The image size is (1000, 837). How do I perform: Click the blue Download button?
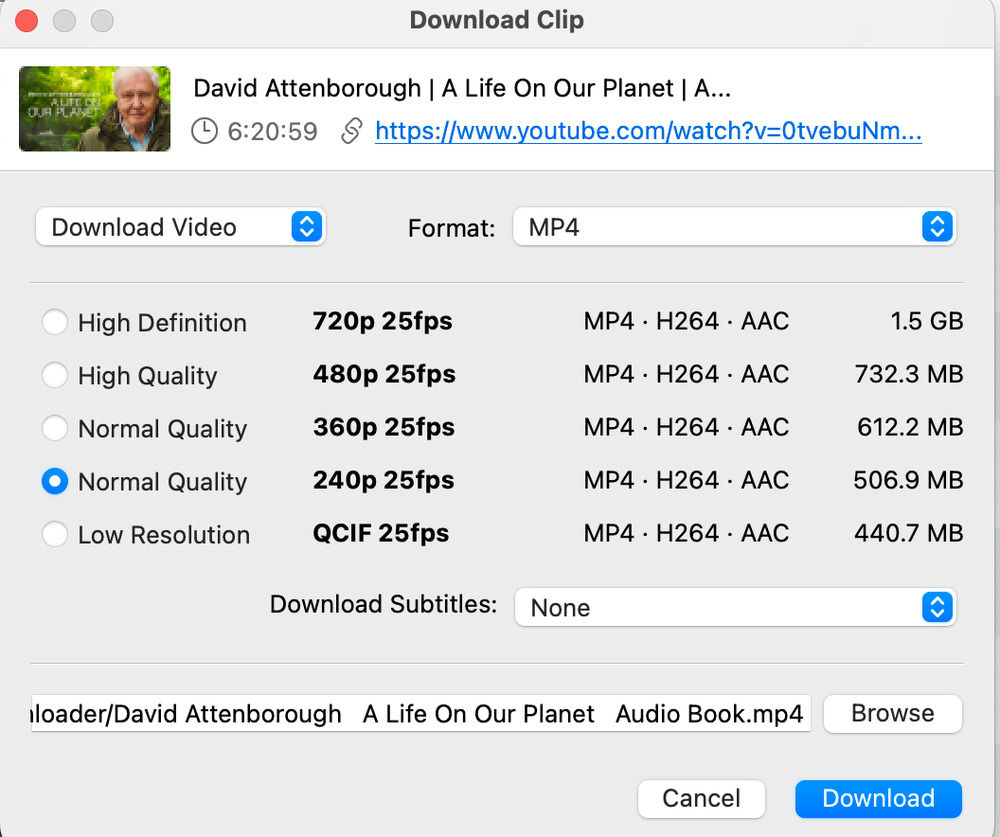[x=878, y=798]
